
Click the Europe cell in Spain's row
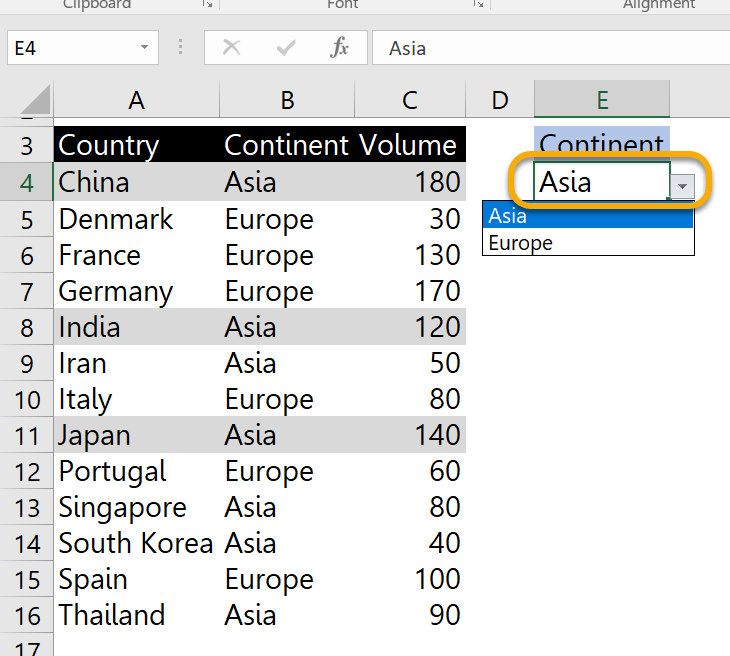click(x=287, y=580)
